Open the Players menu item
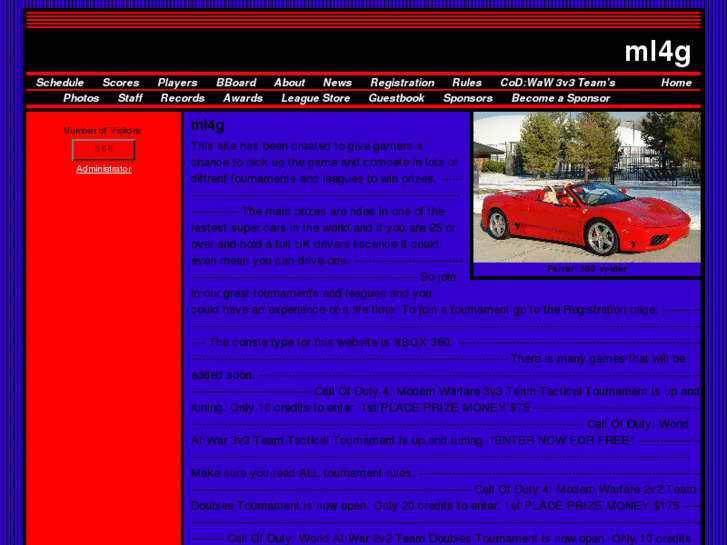This screenshot has height=545, width=727. [x=177, y=83]
